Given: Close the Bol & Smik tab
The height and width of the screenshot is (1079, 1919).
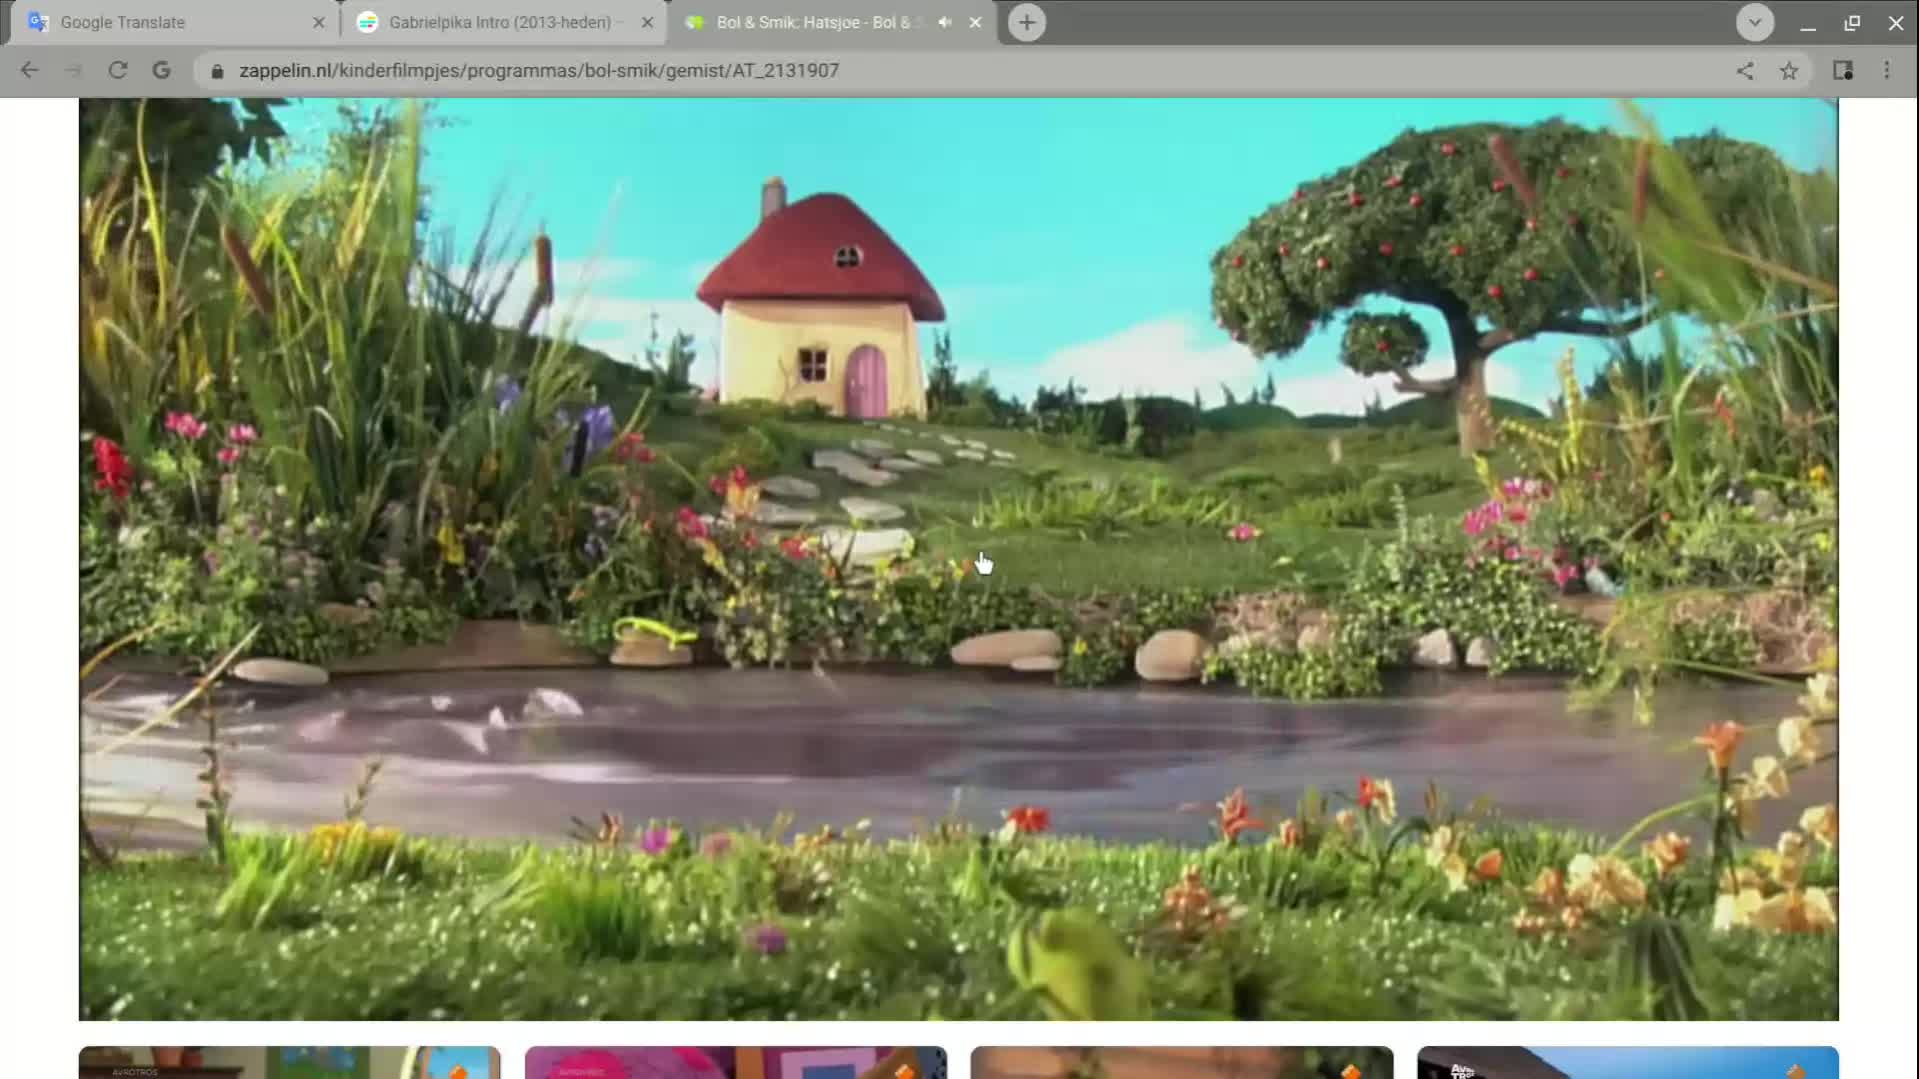Looking at the screenshot, I should [975, 22].
